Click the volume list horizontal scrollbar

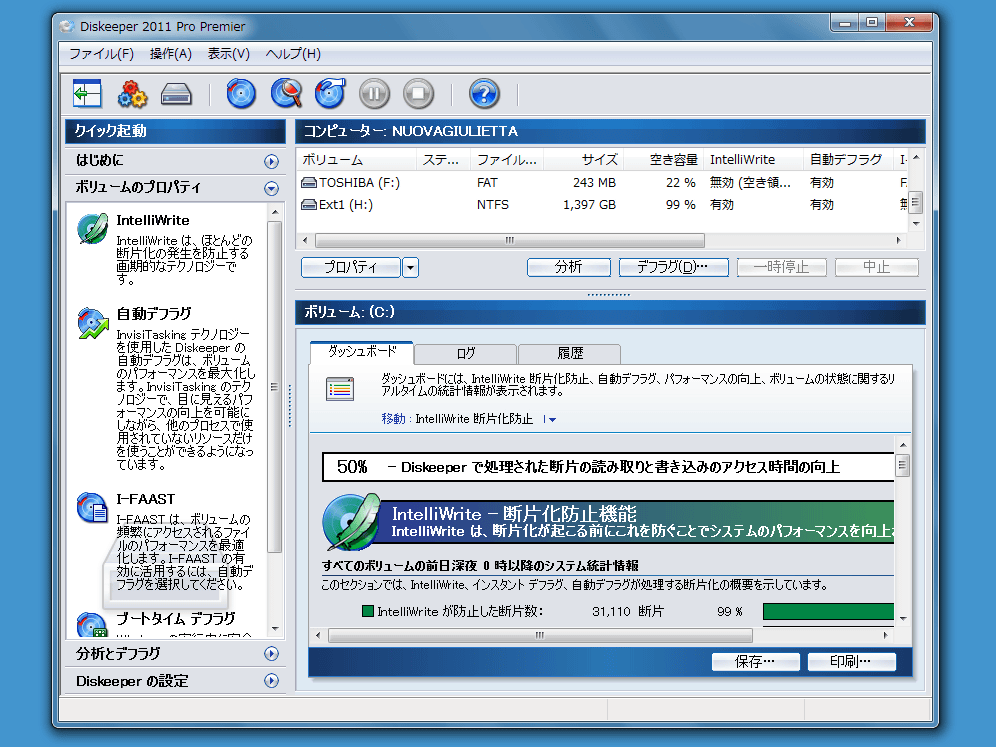510,241
